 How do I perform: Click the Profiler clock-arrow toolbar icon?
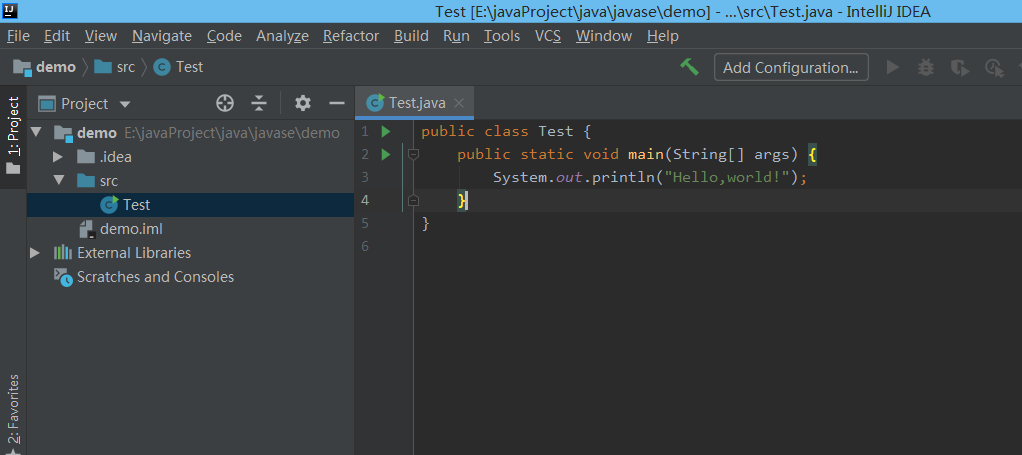(995, 68)
